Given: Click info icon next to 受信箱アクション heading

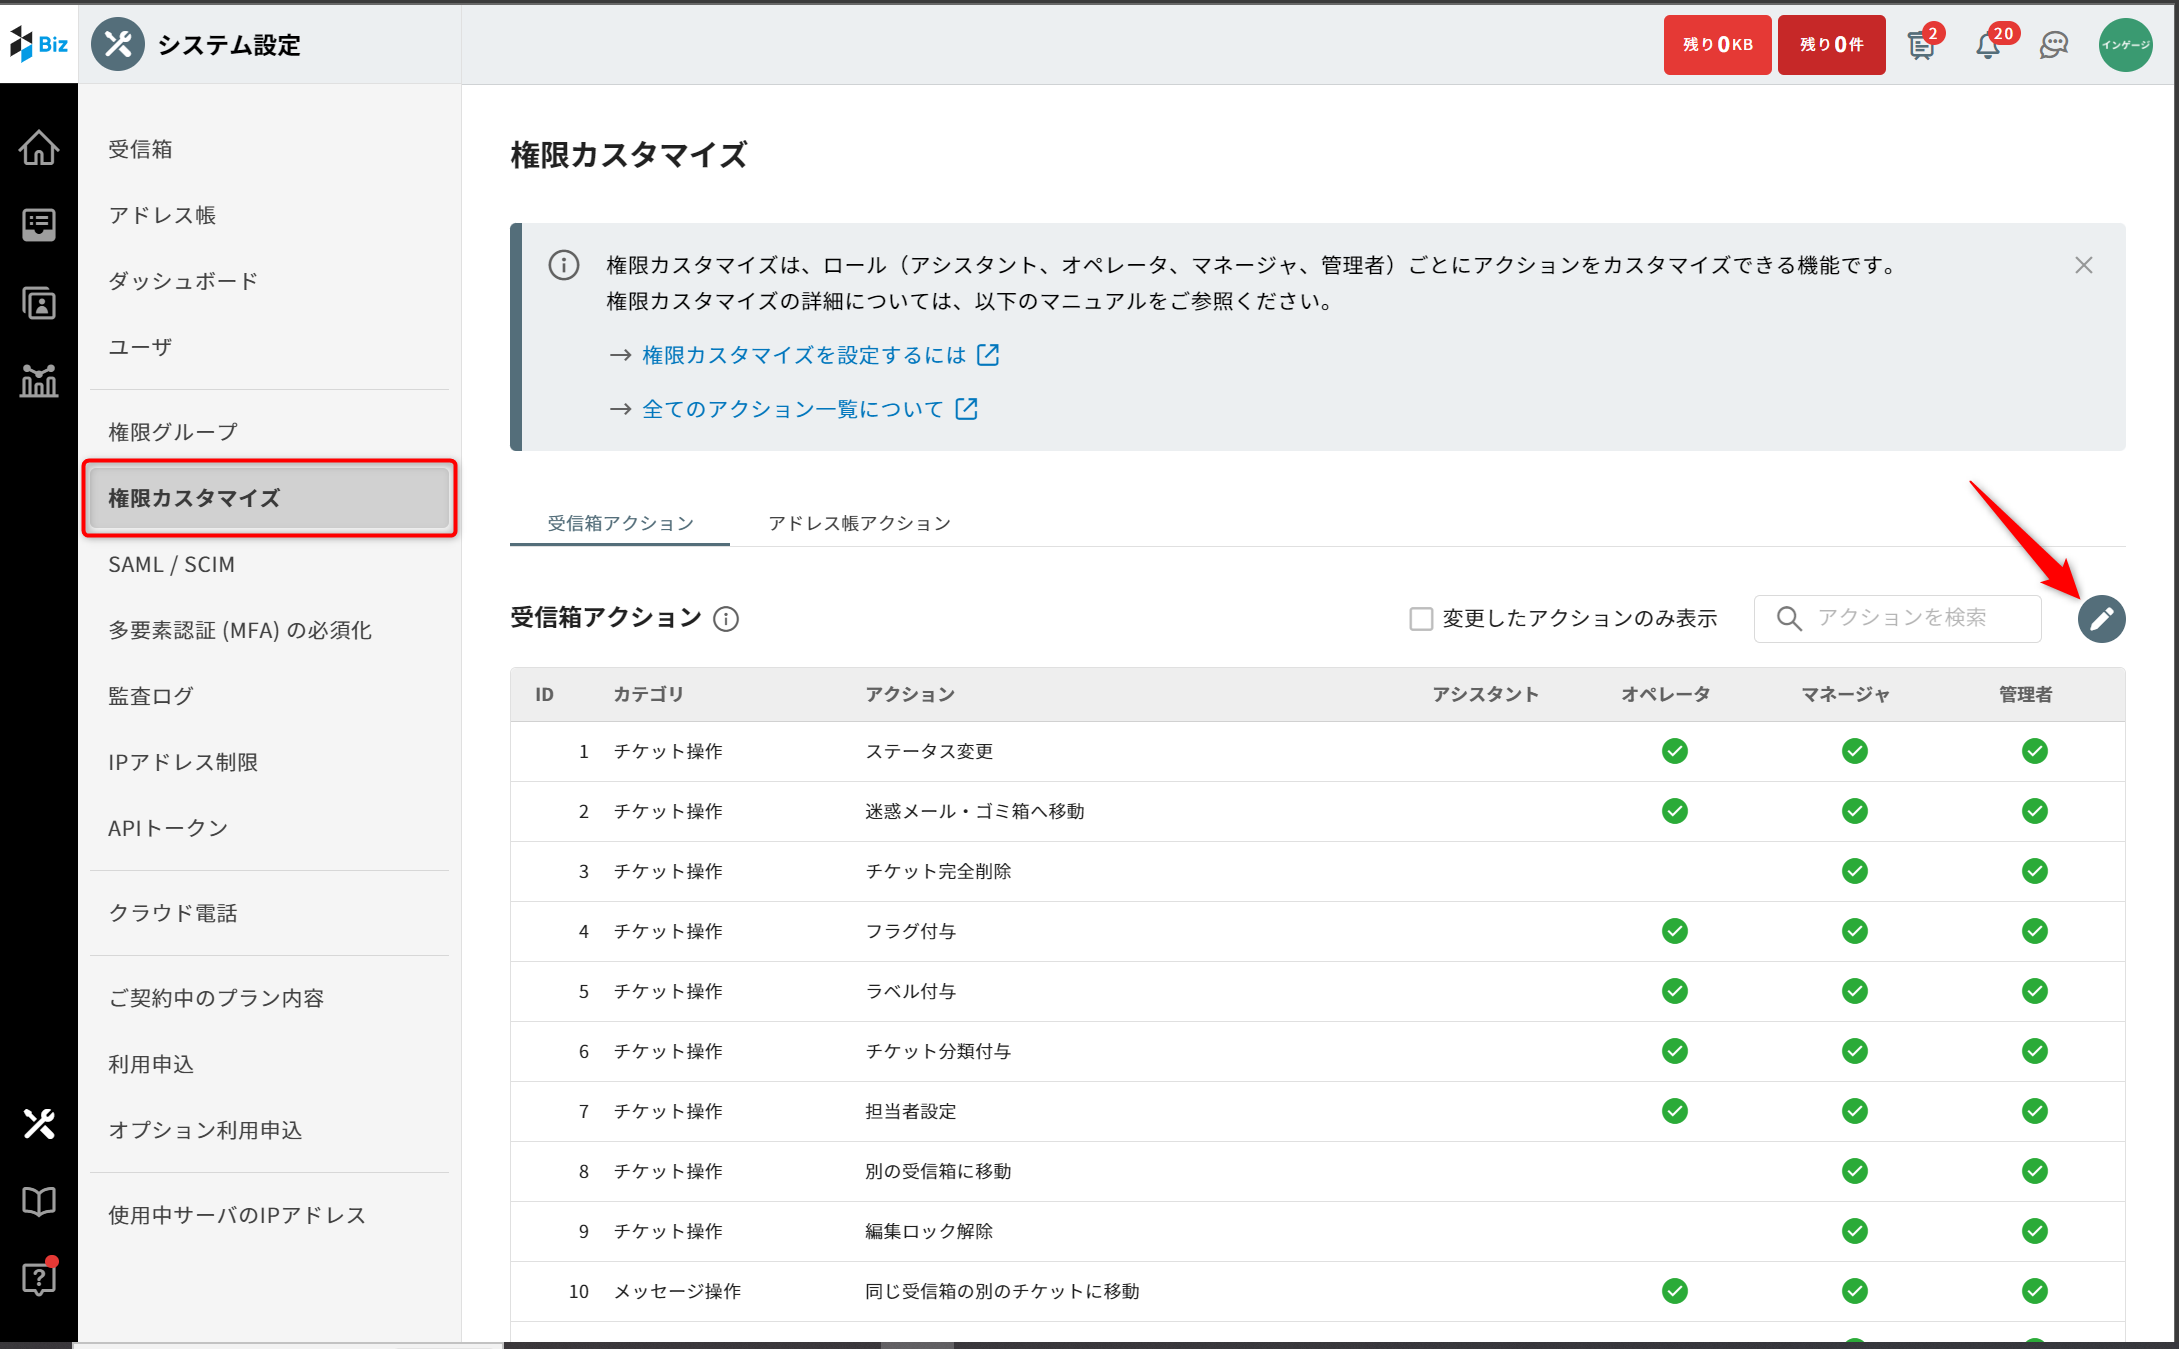Looking at the screenshot, I should [x=726, y=620].
